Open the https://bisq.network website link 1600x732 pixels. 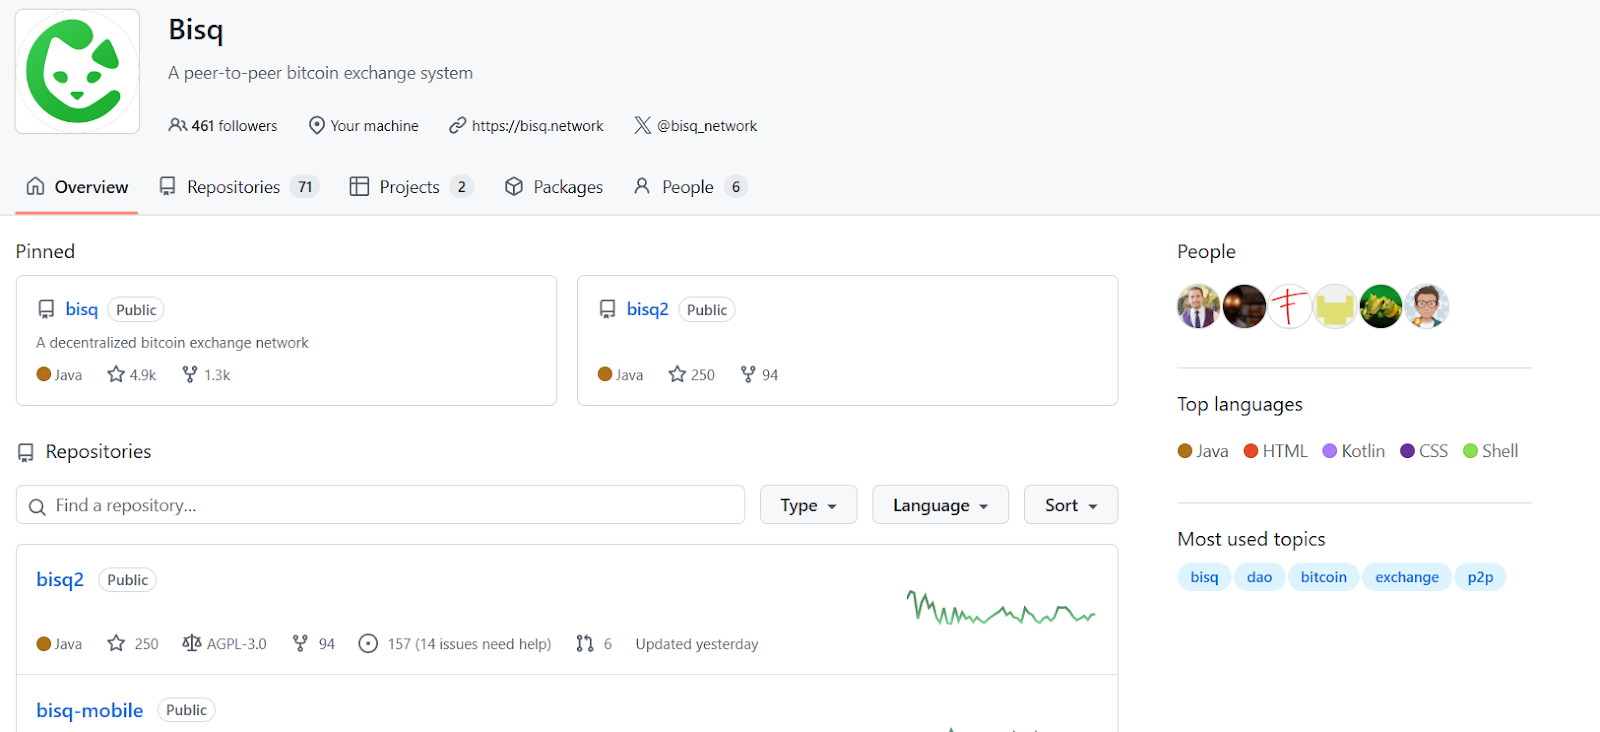coord(537,126)
